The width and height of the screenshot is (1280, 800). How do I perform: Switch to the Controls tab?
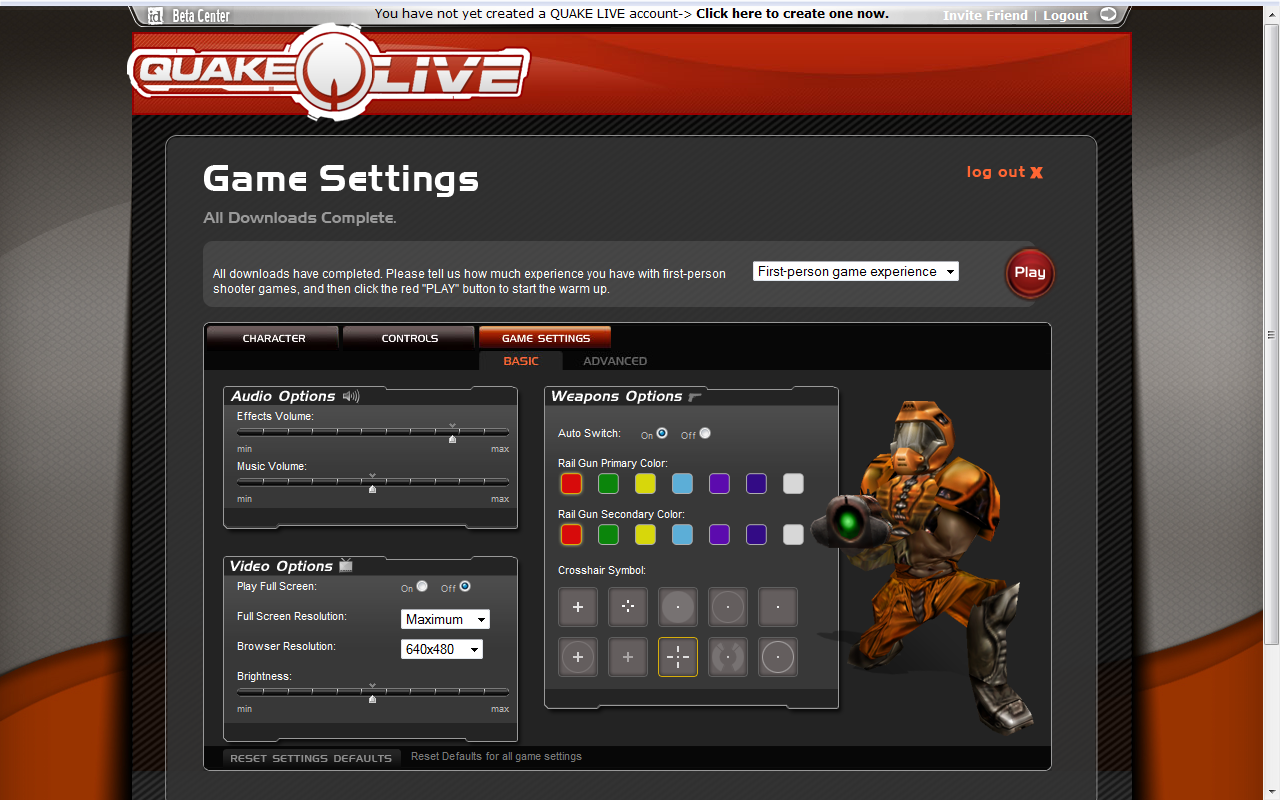point(410,338)
